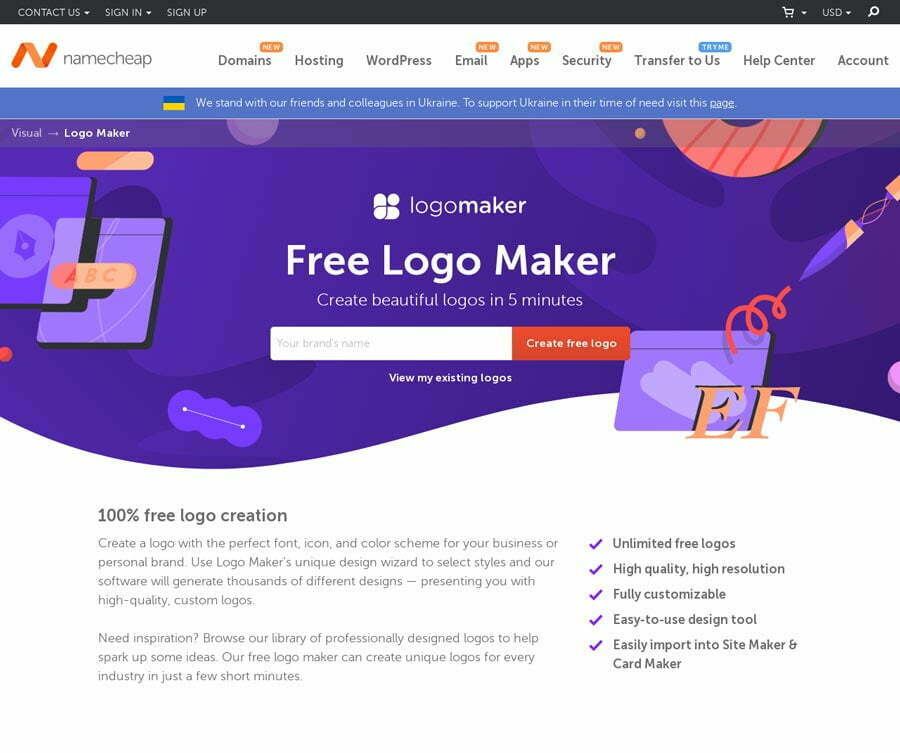Click the checkmark beside Unlimited free logos
The image size is (900, 753).
pyautogui.click(x=596, y=544)
